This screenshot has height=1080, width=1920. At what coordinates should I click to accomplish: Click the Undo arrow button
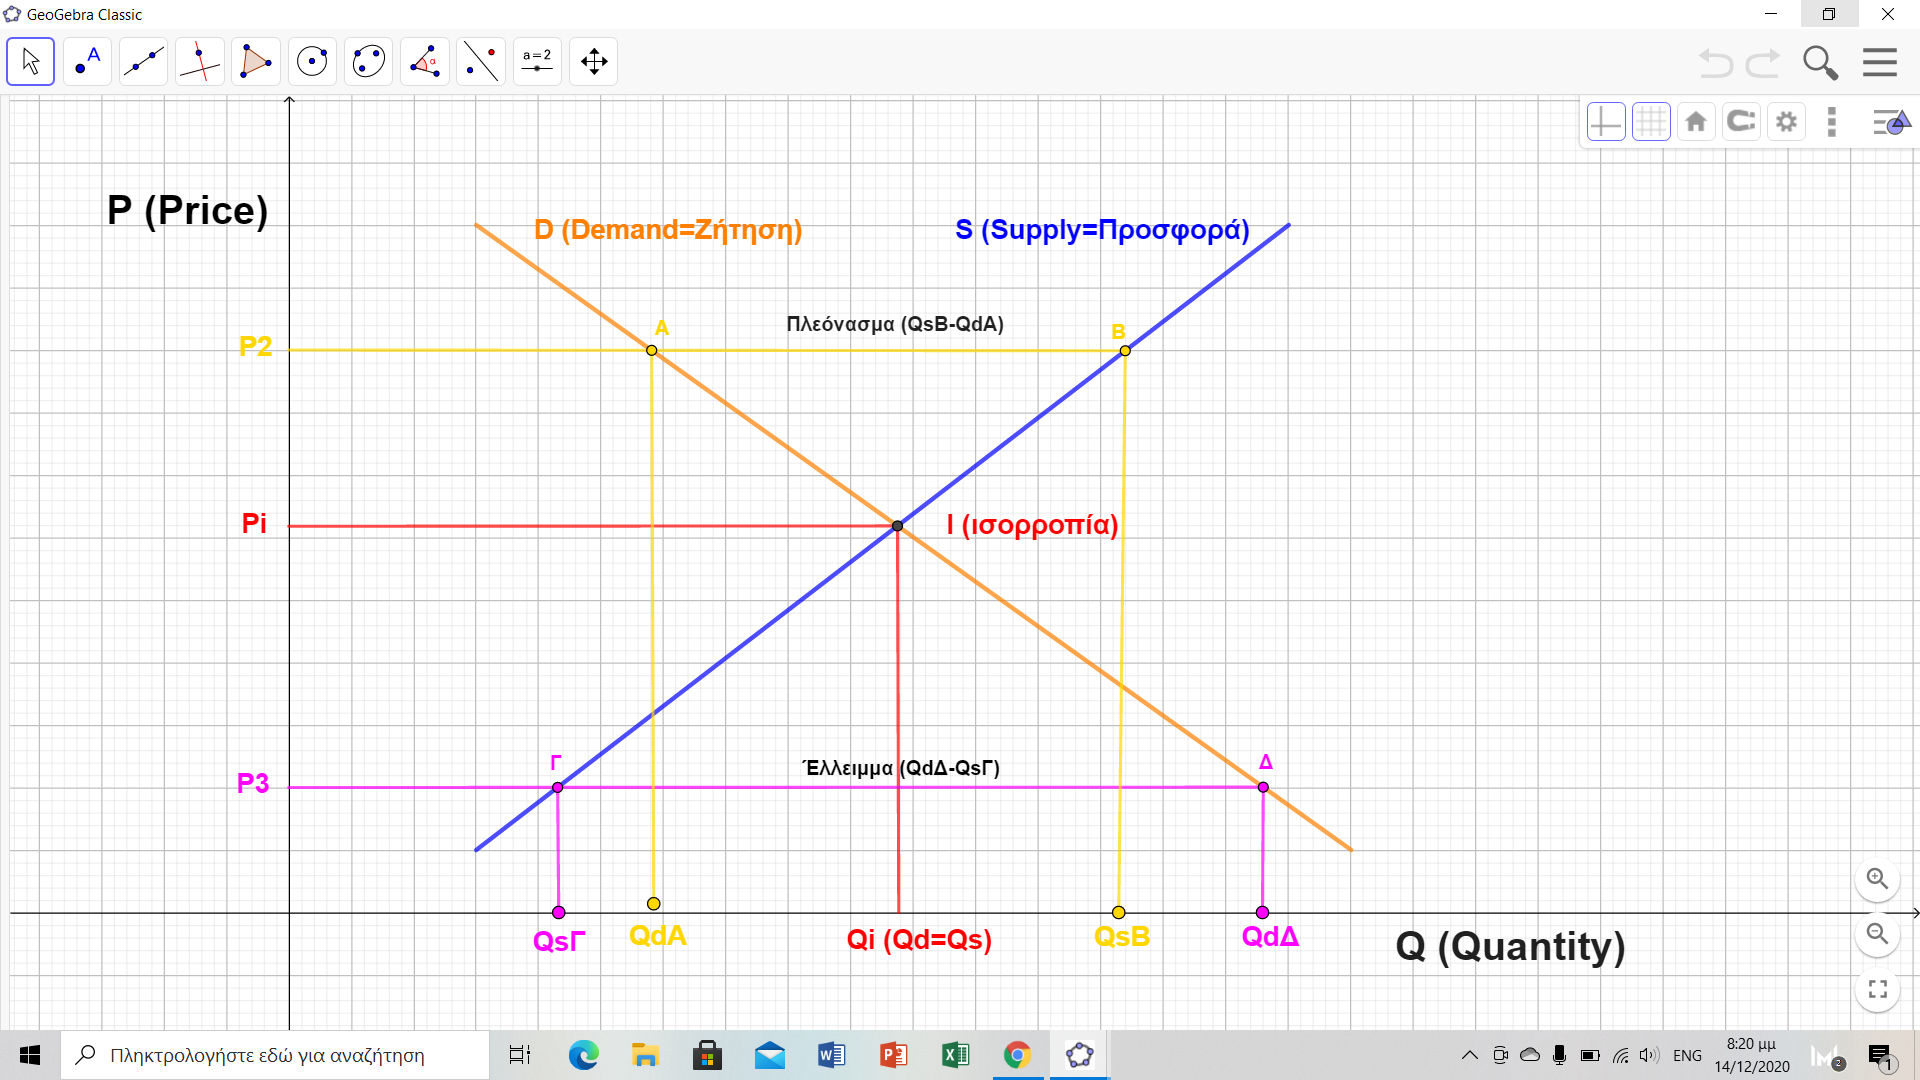[1716, 63]
